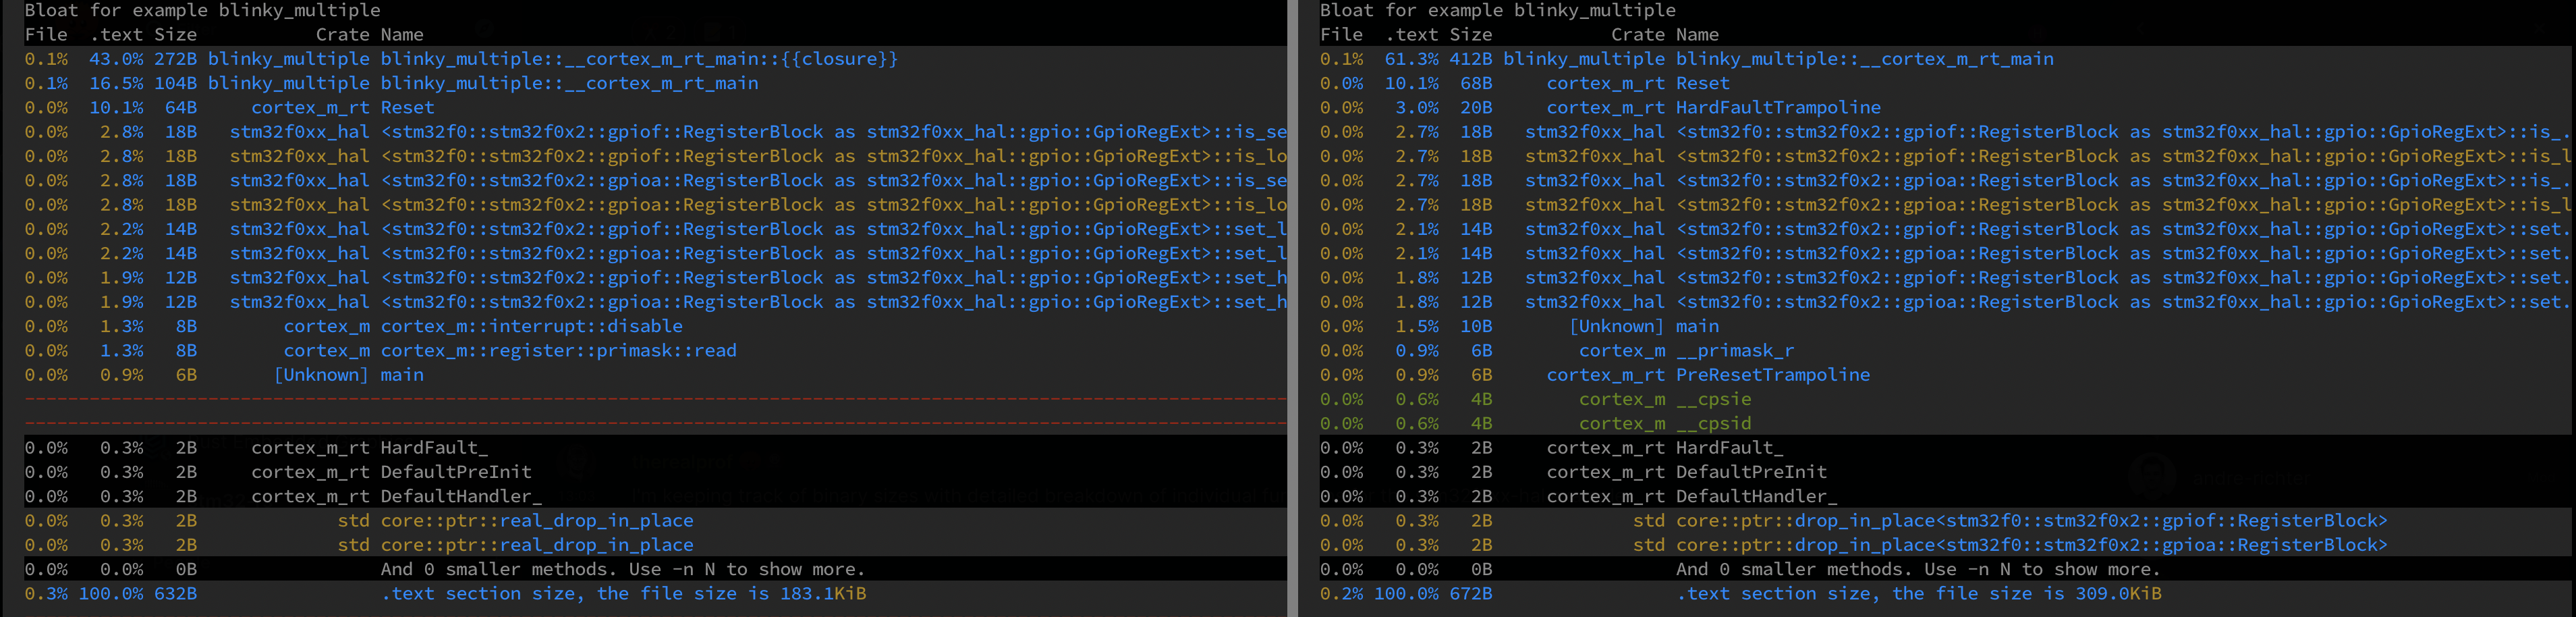Select gpiof set_l row name in left pane

pos(833,229)
